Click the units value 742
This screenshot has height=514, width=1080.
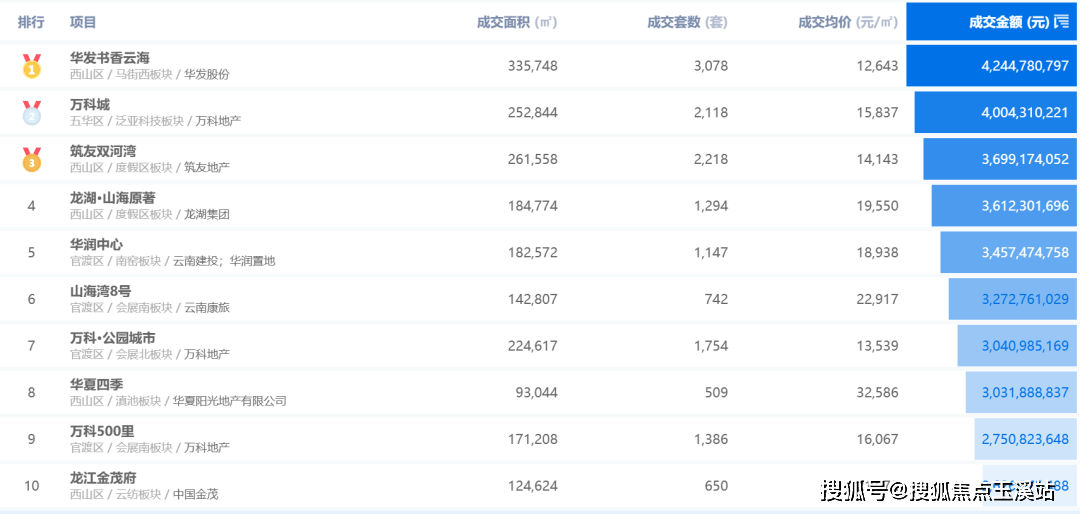point(716,299)
